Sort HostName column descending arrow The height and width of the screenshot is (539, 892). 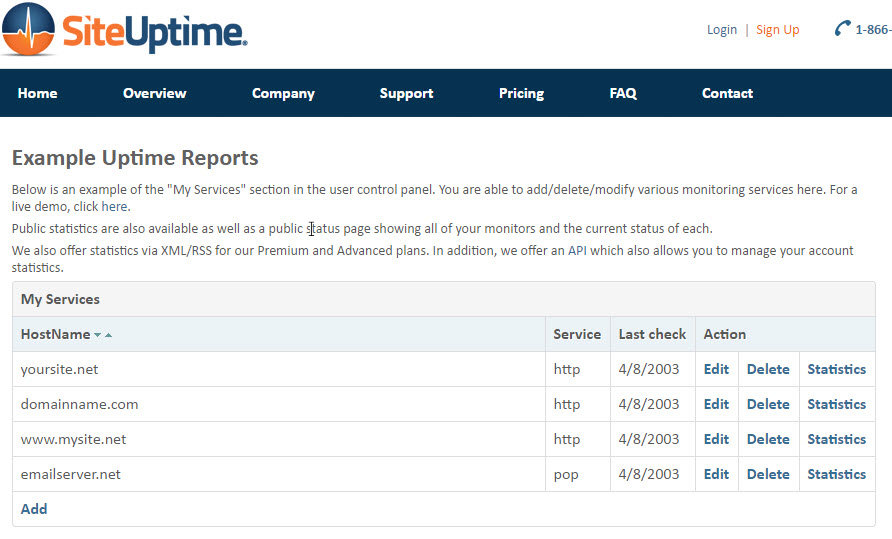[97, 335]
